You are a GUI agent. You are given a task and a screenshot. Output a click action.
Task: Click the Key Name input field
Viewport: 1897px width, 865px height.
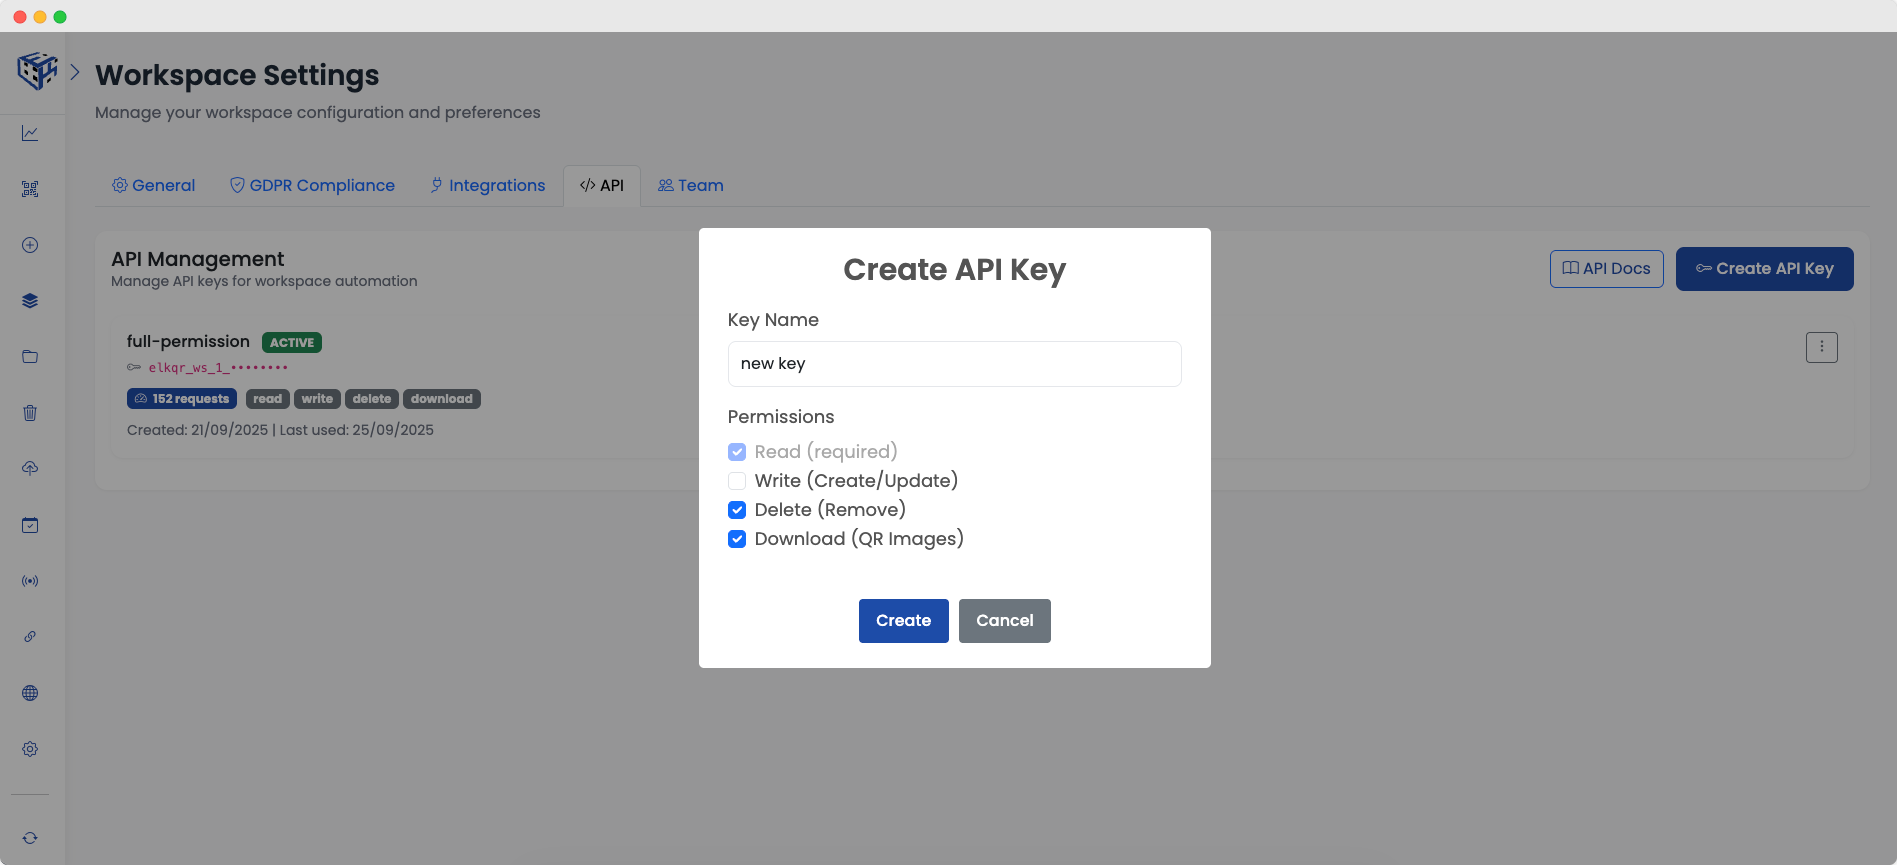tap(954, 364)
